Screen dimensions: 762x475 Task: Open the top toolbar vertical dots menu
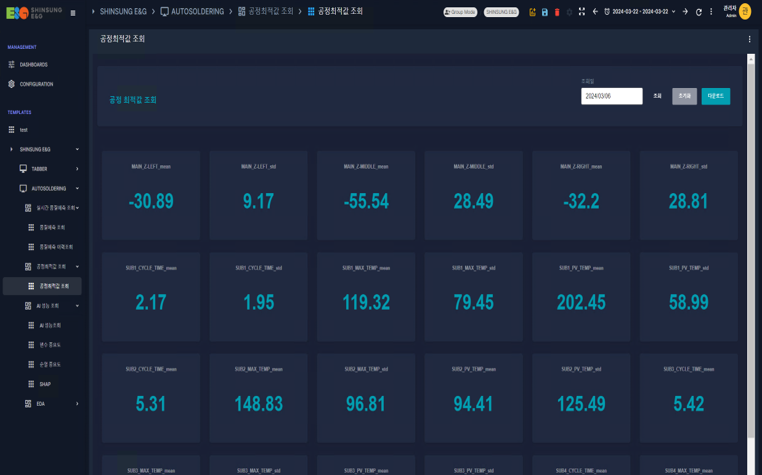pyautogui.click(x=711, y=12)
